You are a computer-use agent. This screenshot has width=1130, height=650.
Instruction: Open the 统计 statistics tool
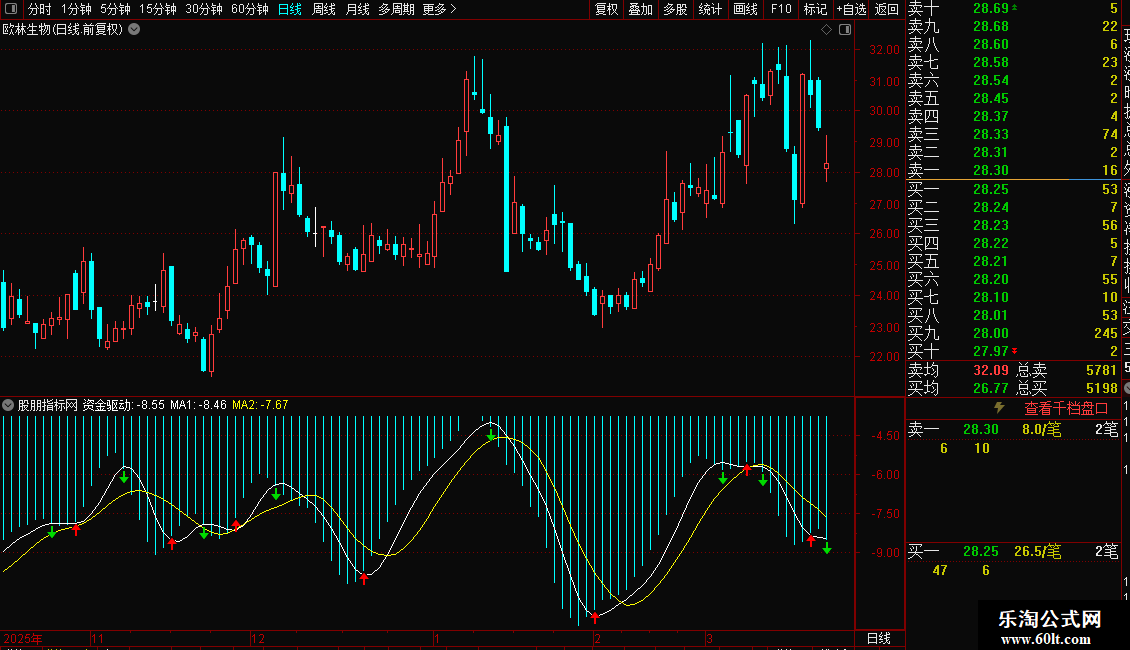(710, 9)
